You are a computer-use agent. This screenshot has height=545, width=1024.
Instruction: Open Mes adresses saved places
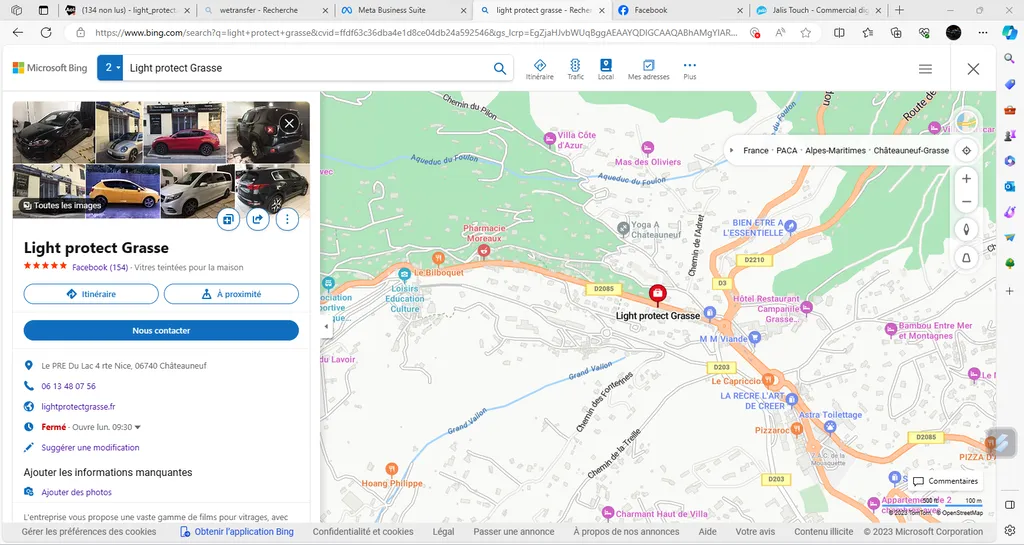(x=648, y=69)
